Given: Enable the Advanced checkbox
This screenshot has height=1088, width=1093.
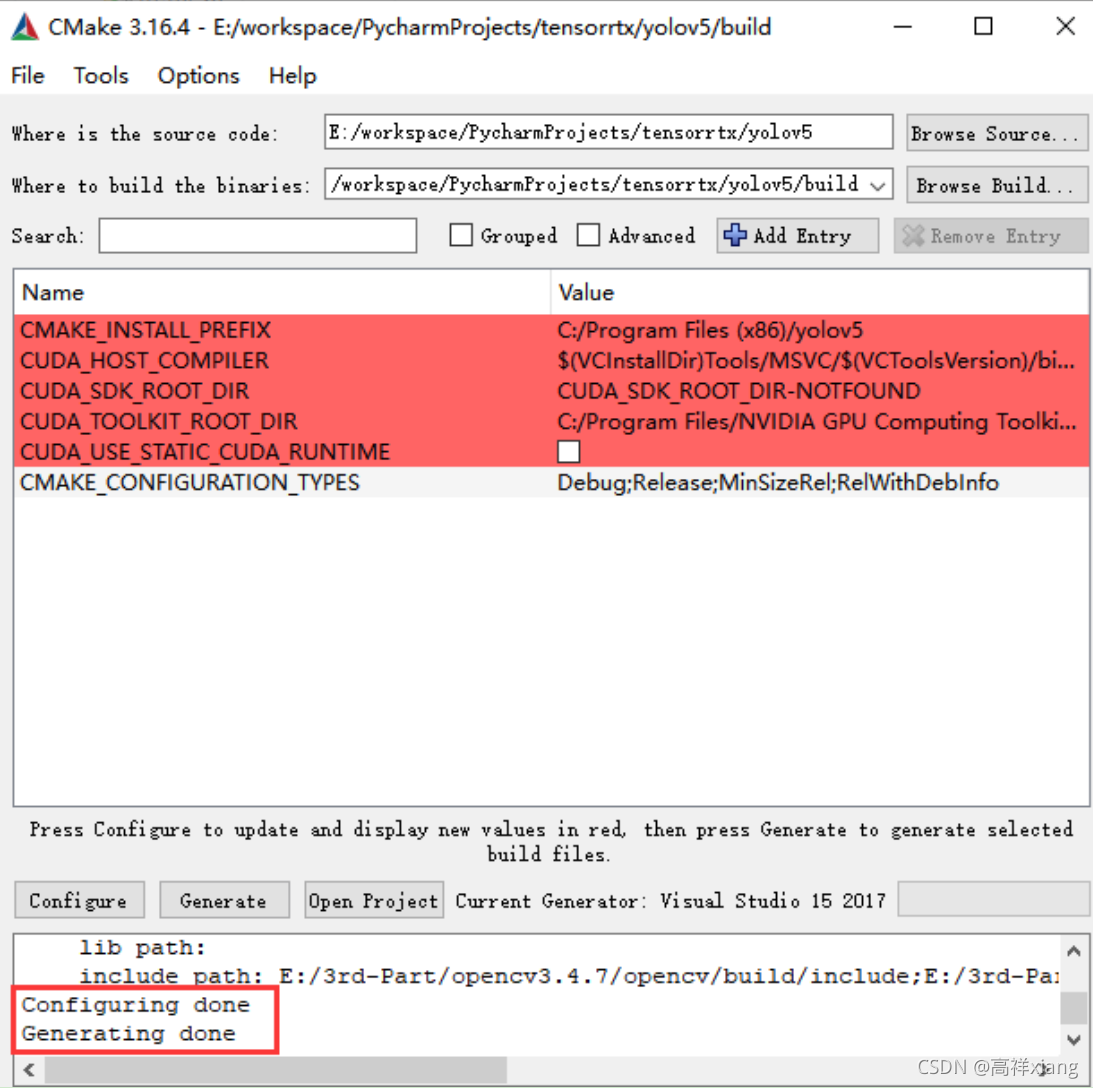Looking at the screenshot, I should pos(588,235).
